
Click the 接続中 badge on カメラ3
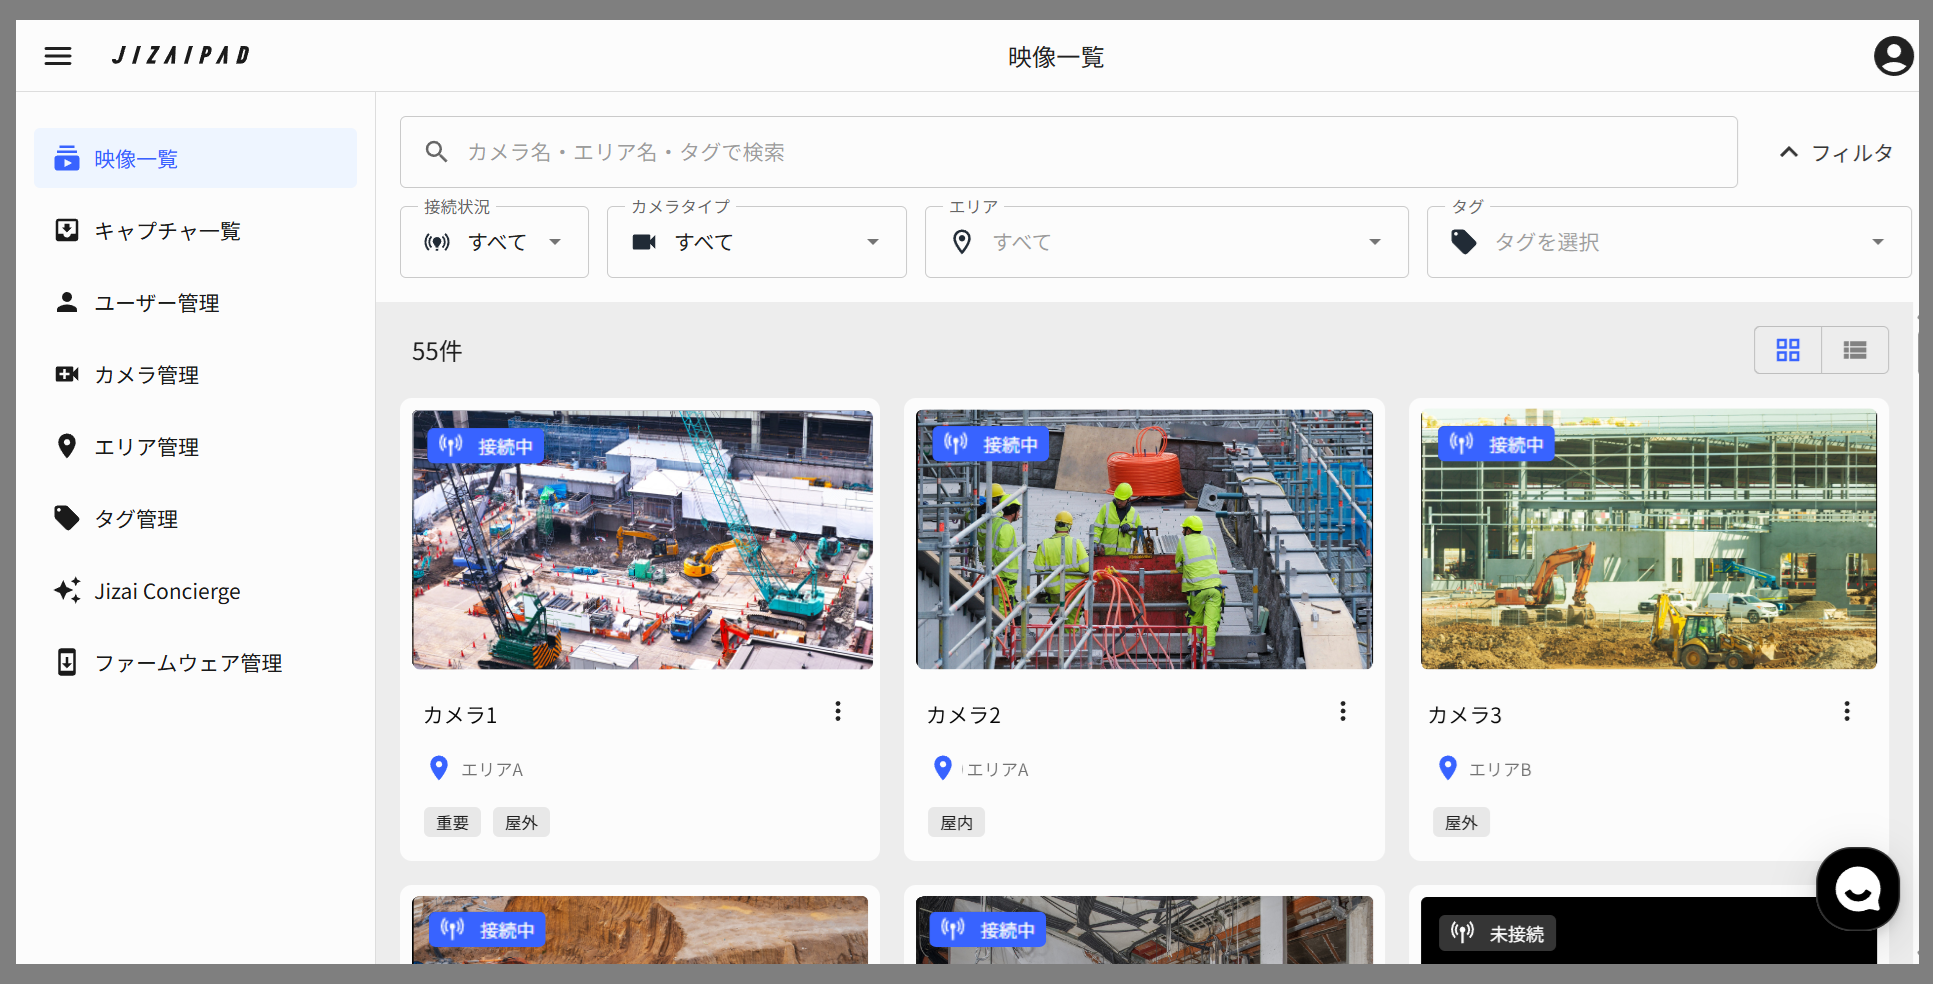(1497, 444)
